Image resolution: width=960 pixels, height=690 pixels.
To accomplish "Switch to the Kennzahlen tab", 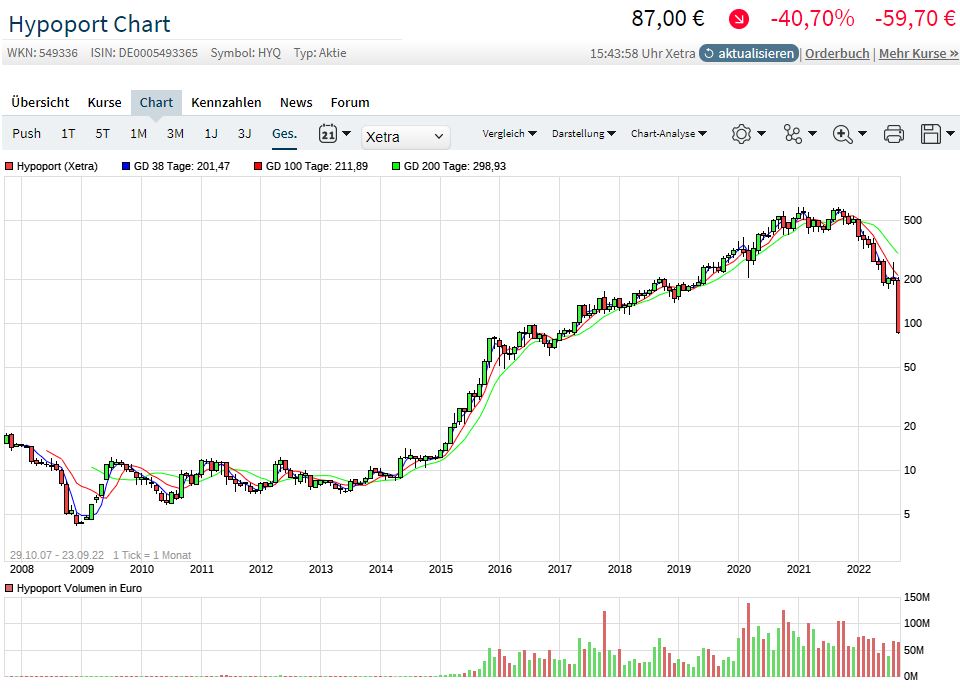I will 226,102.
